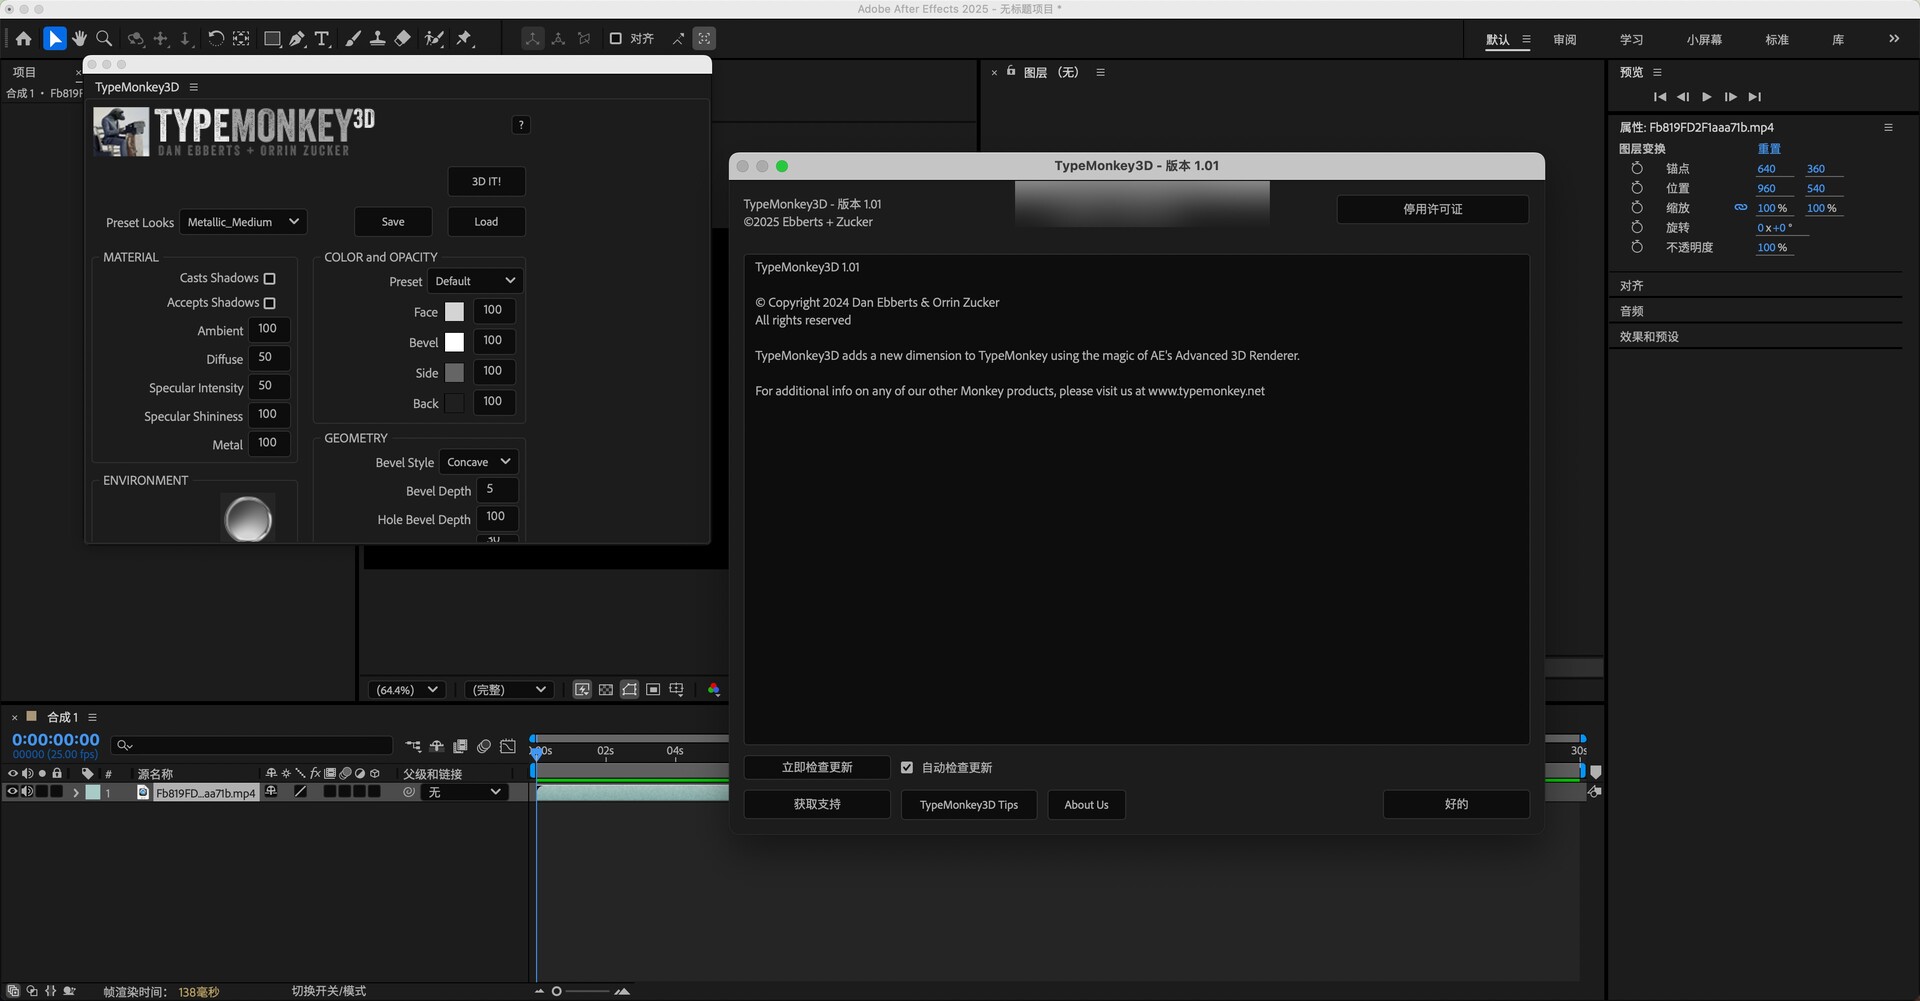
Task: Expand the Fb819FD layer properties arrow
Action: coord(75,792)
